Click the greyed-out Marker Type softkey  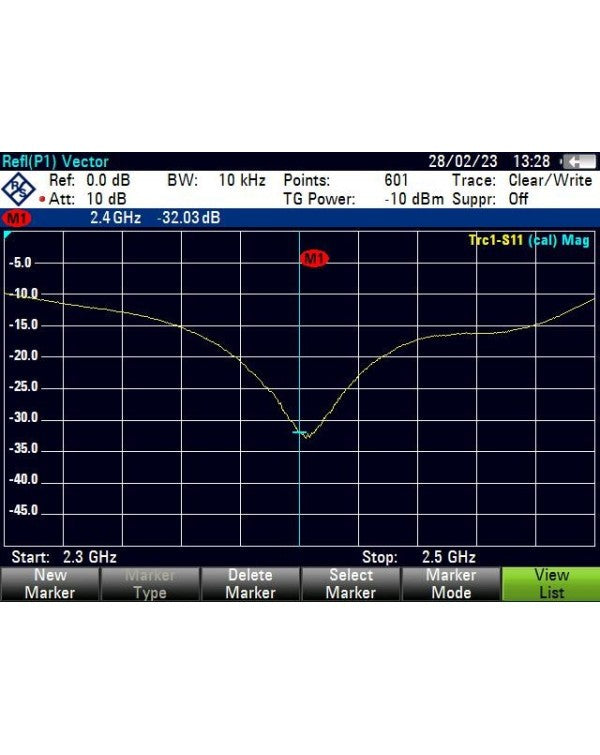coord(150,584)
